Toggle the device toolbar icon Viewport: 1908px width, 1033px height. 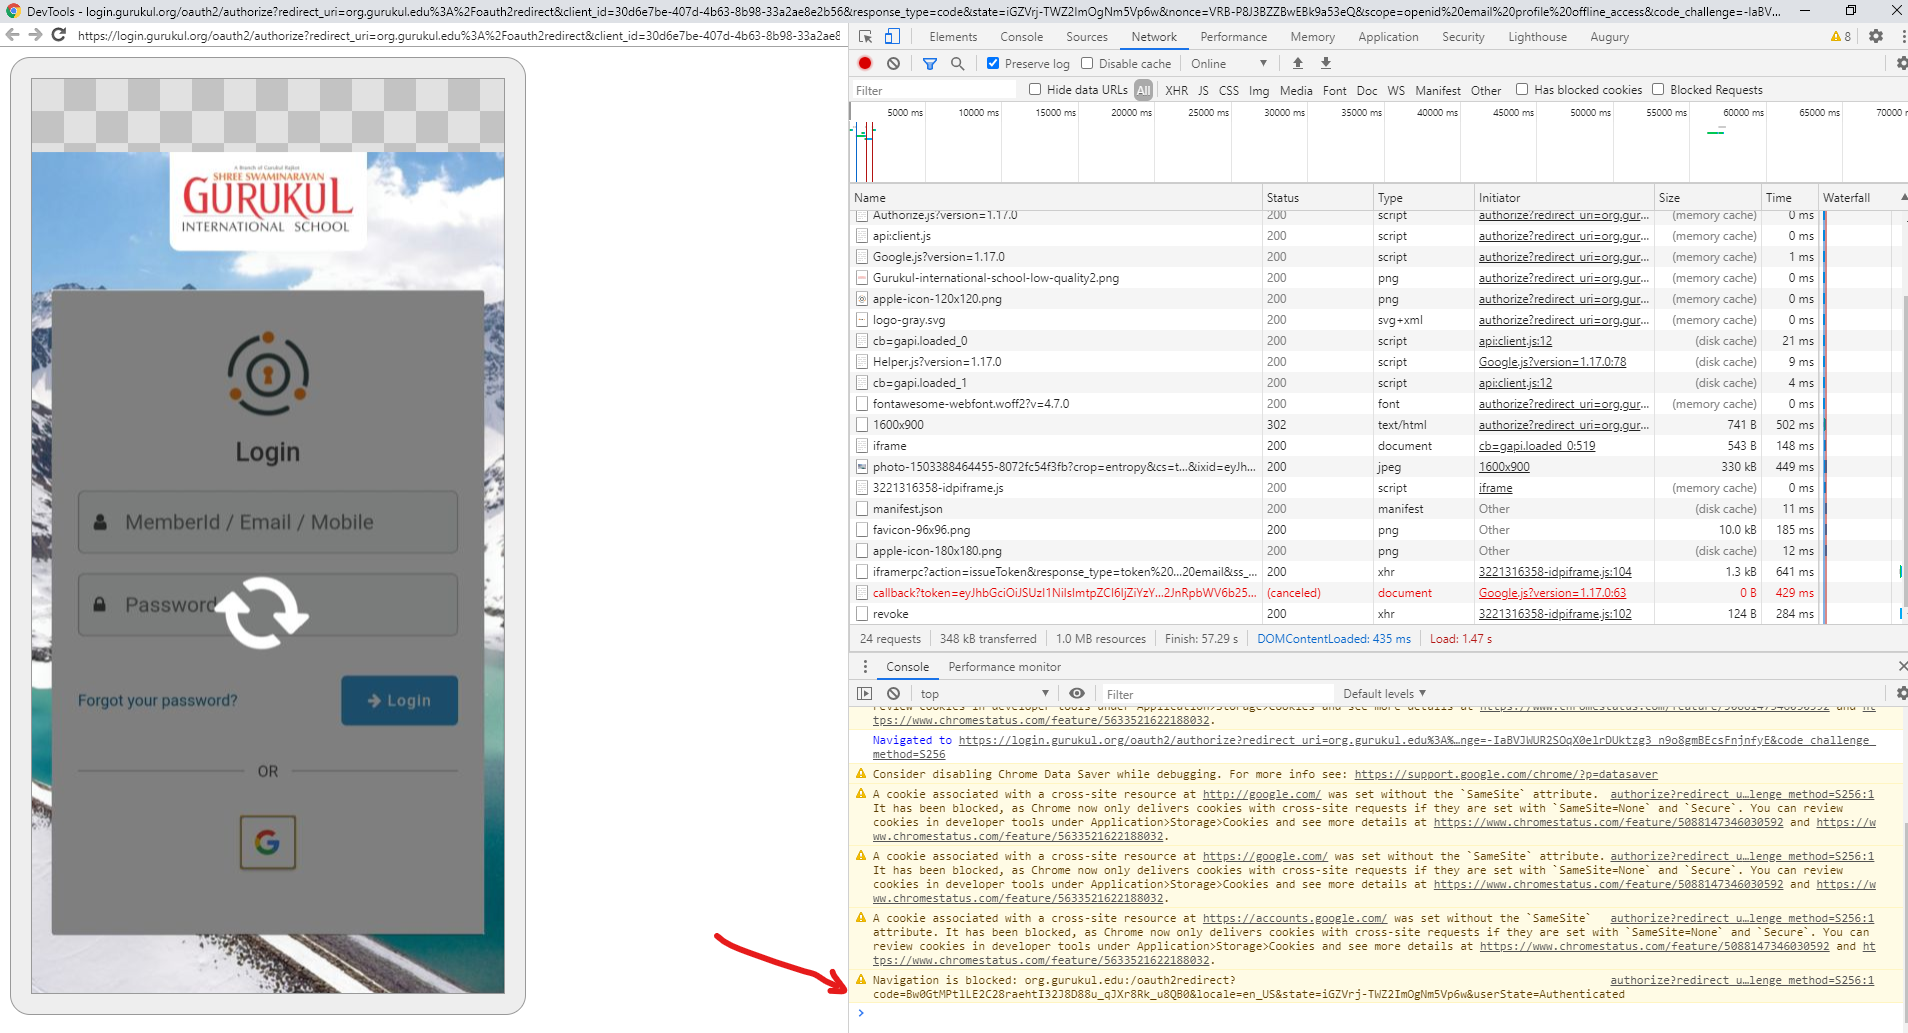892,36
